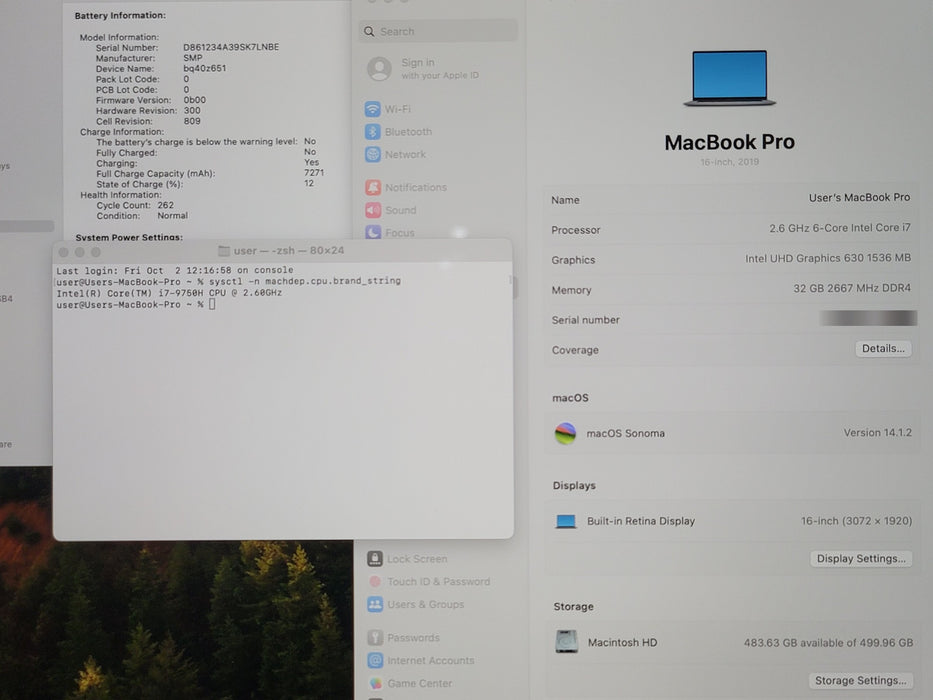Screen dimensions: 933x700
Task: Open Focus moon icon in sidebar
Action: 373,232
